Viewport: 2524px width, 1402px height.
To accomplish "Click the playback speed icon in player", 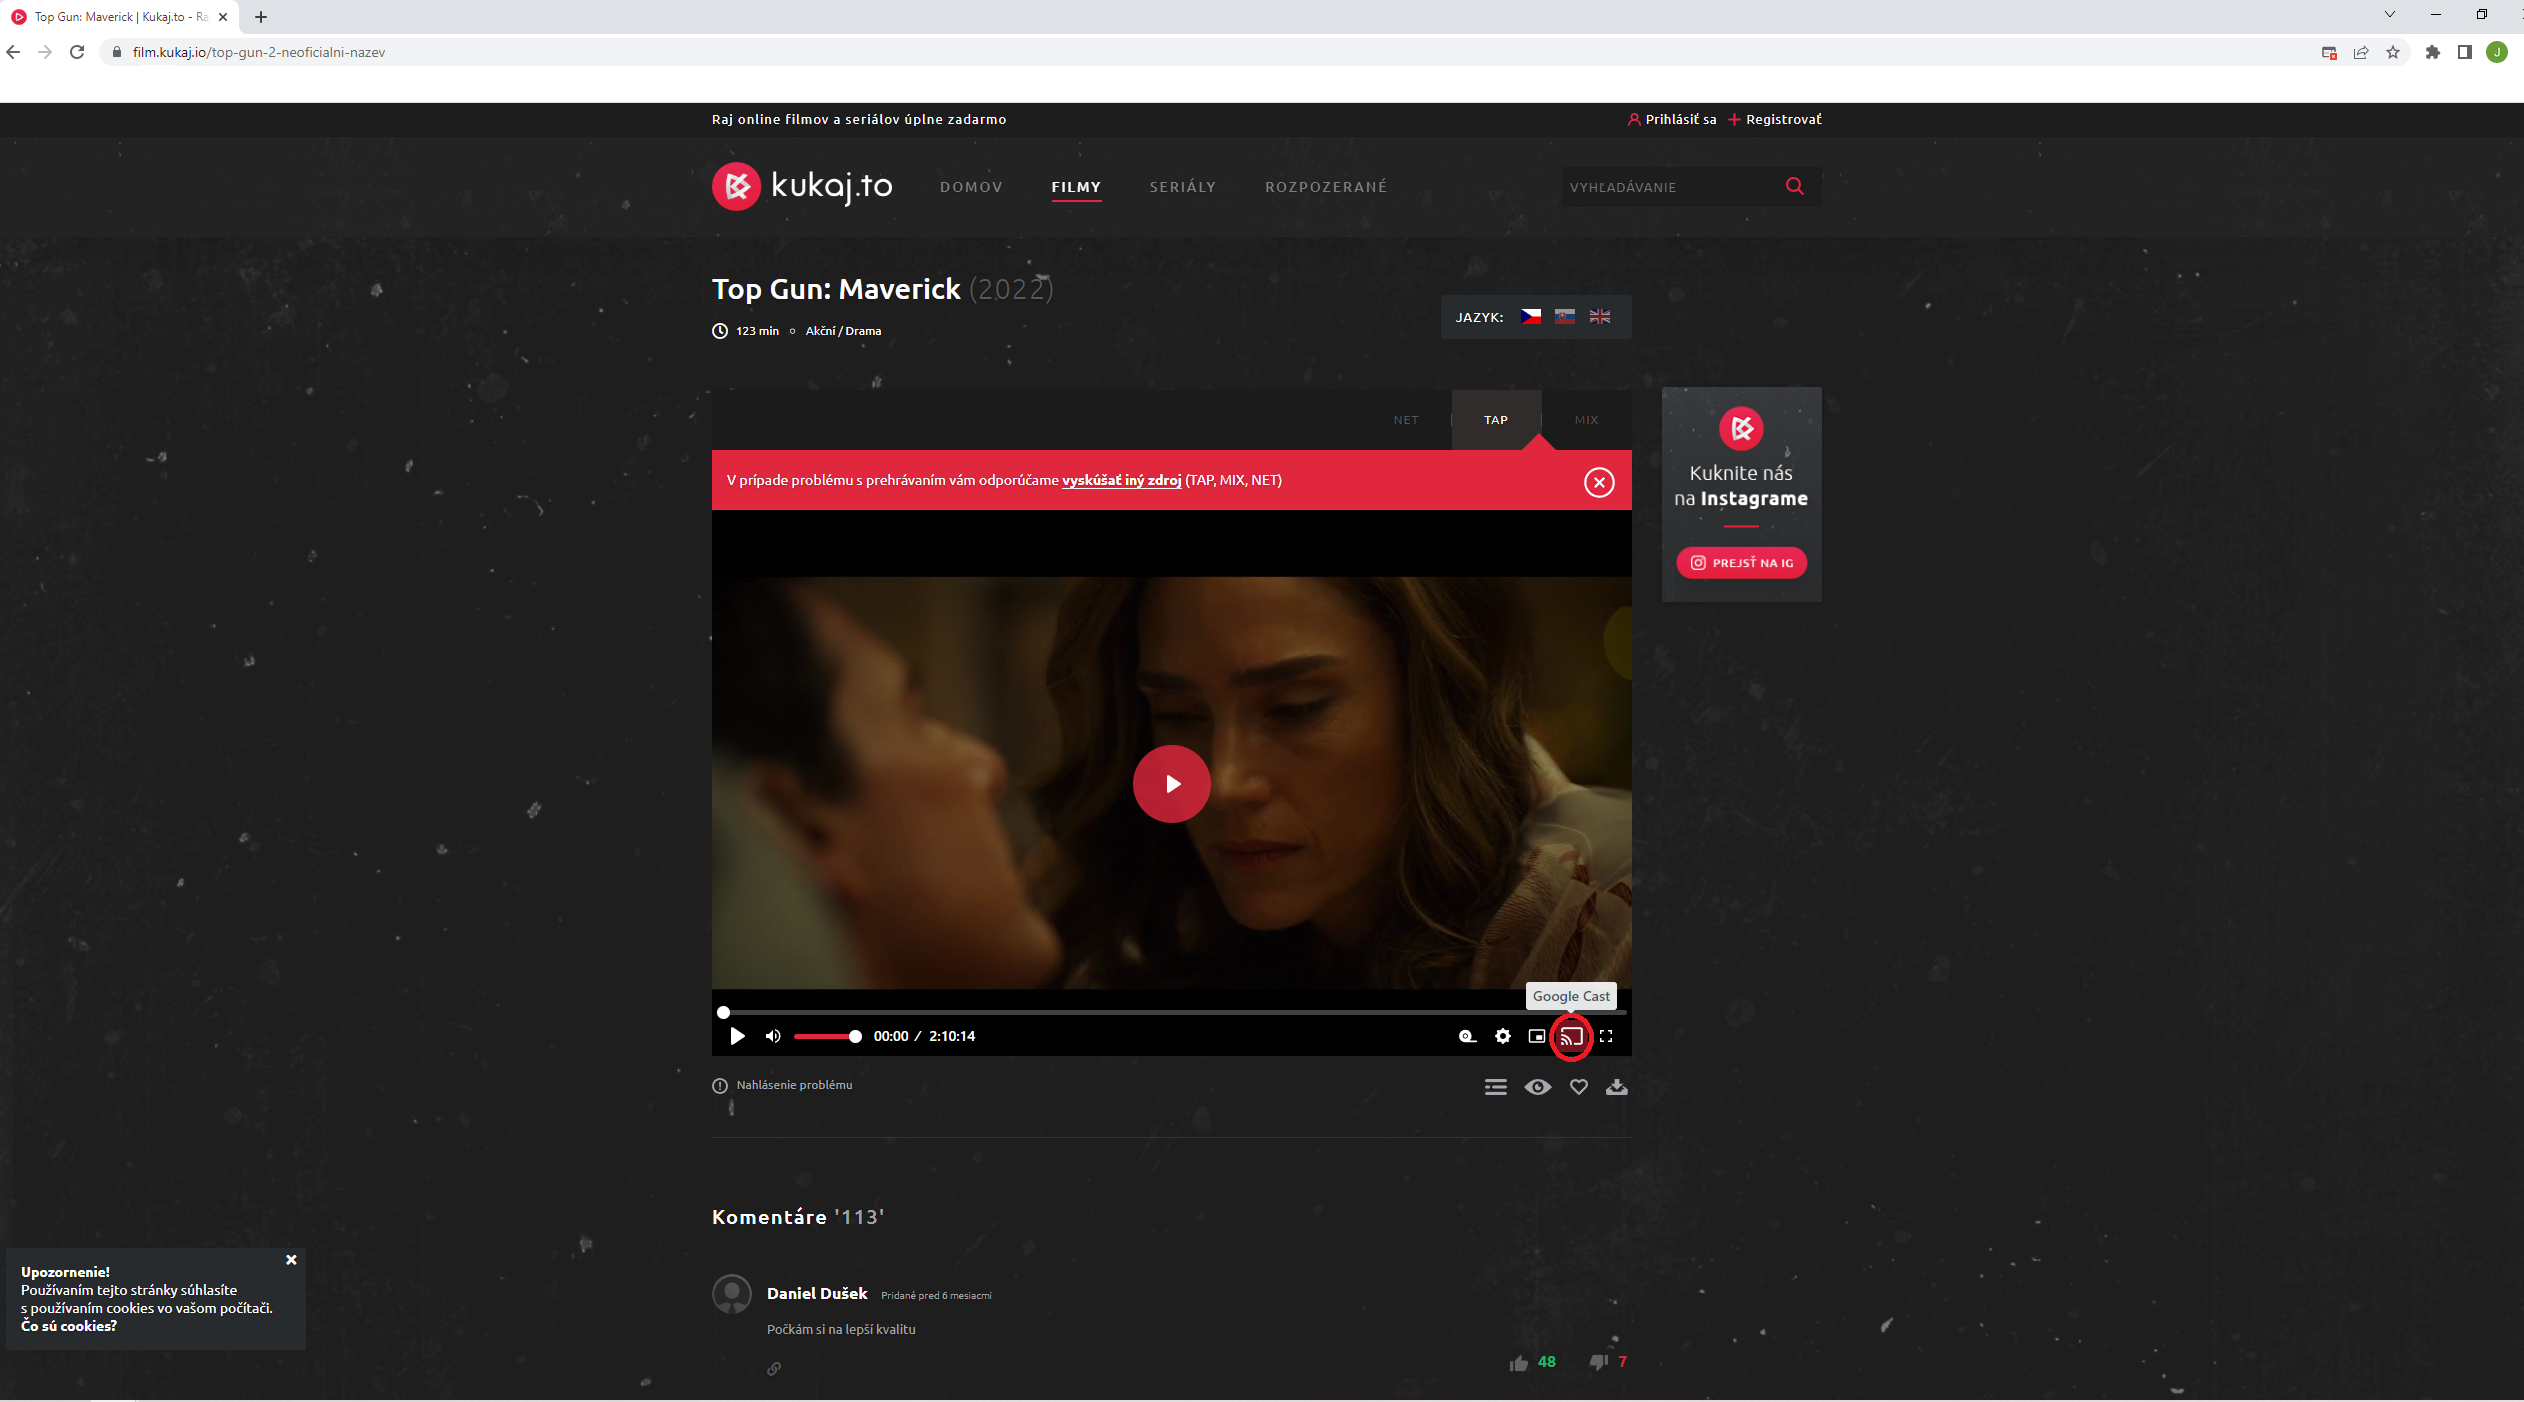I will pyautogui.click(x=1467, y=1037).
